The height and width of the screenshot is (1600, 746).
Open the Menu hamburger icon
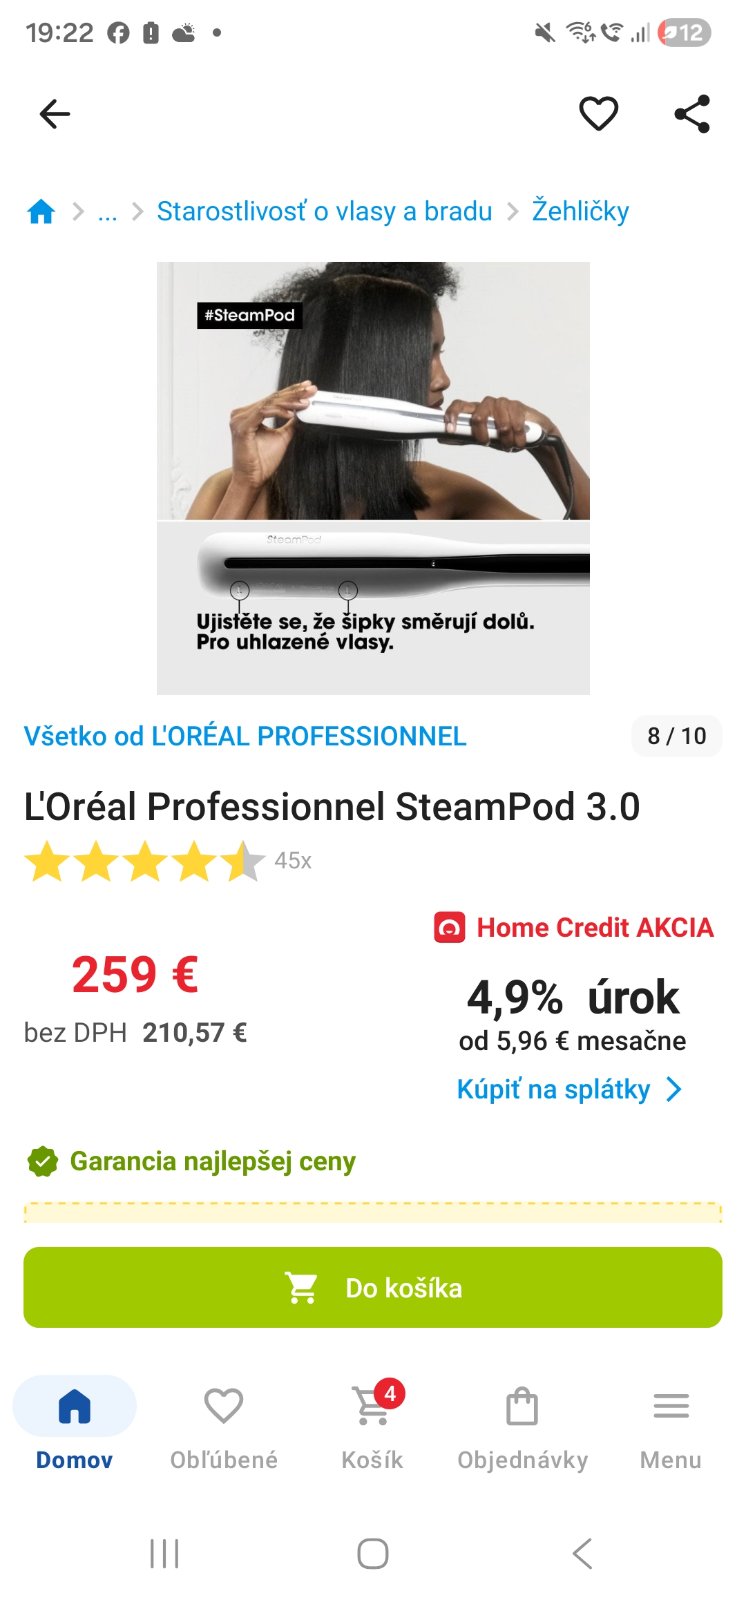tap(671, 1406)
